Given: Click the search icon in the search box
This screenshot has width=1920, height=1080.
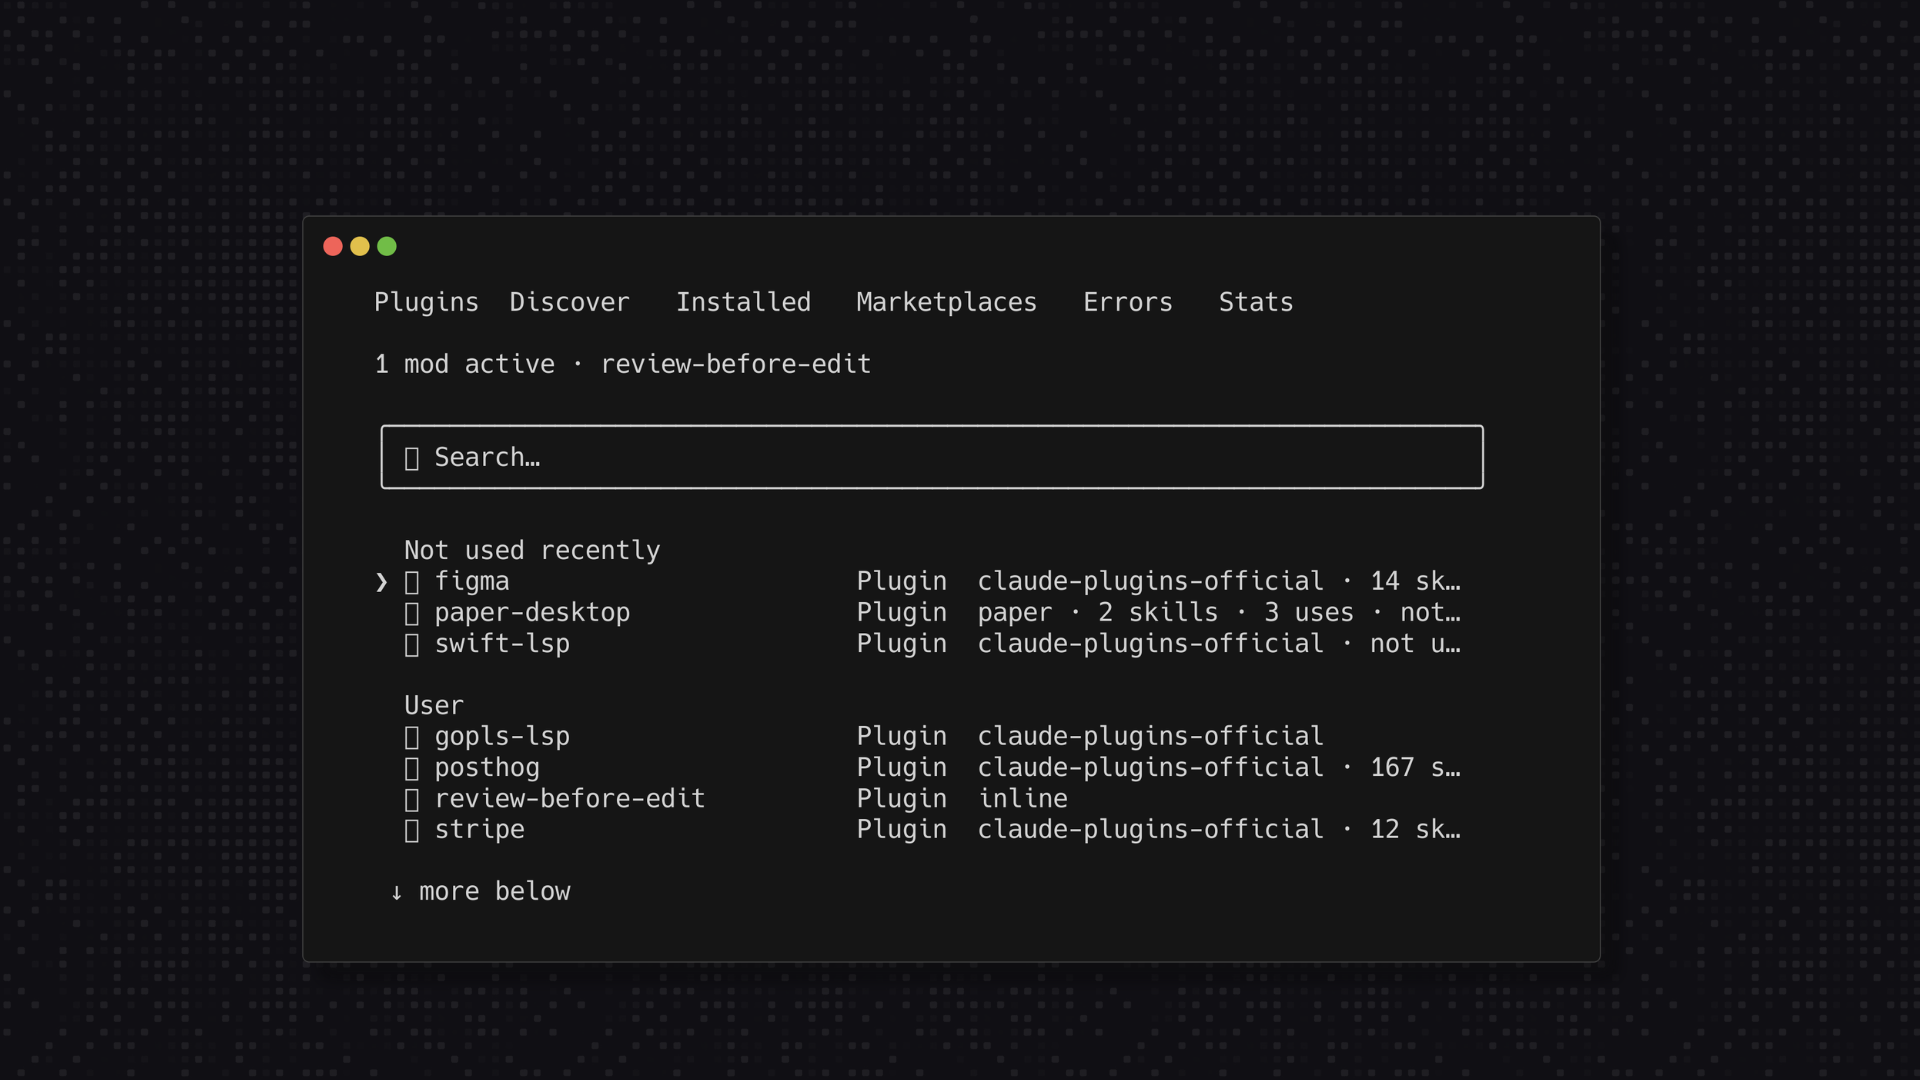Looking at the screenshot, I should [411, 458].
